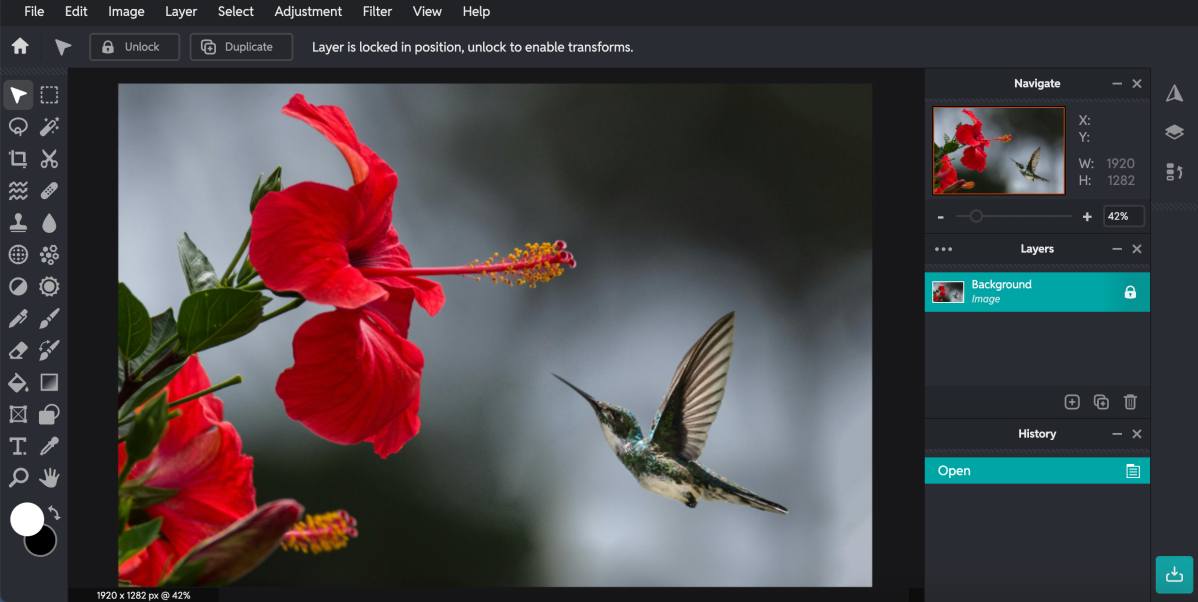Delete the layer using trash icon
Screen dimensions: 1198x602
click(1130, 401)
